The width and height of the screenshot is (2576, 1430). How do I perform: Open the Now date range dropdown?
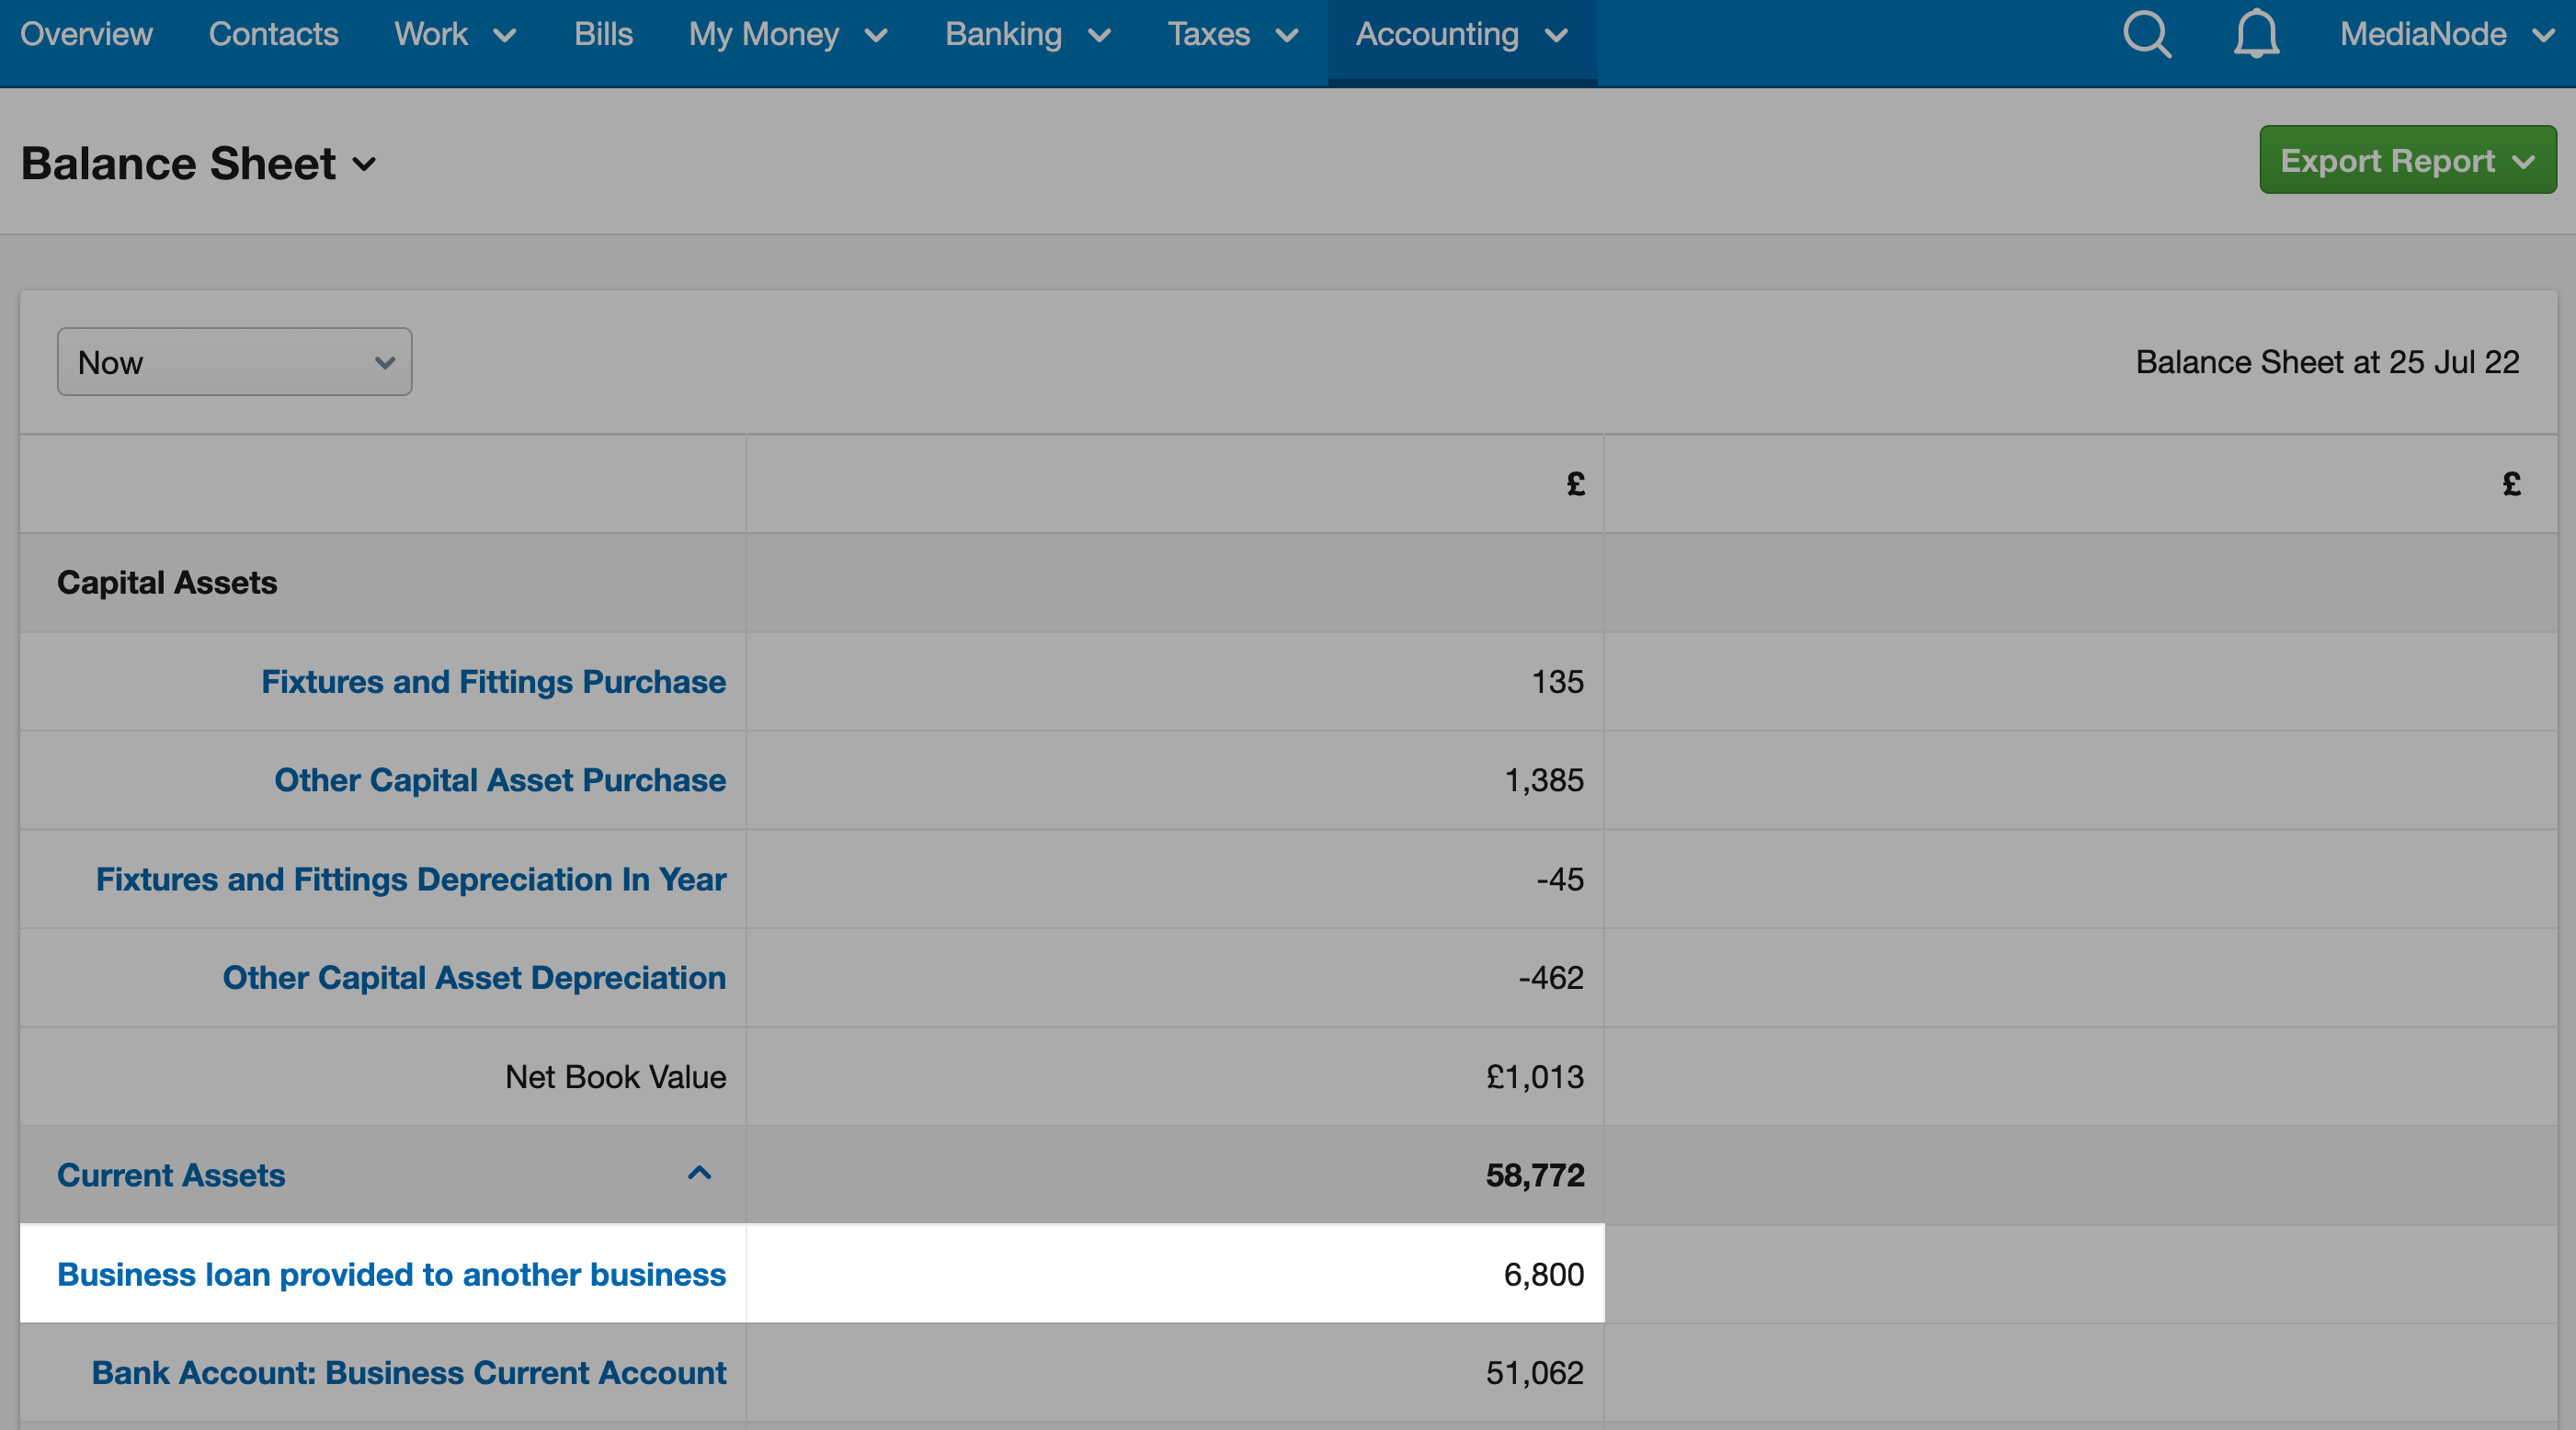[234, 362]
